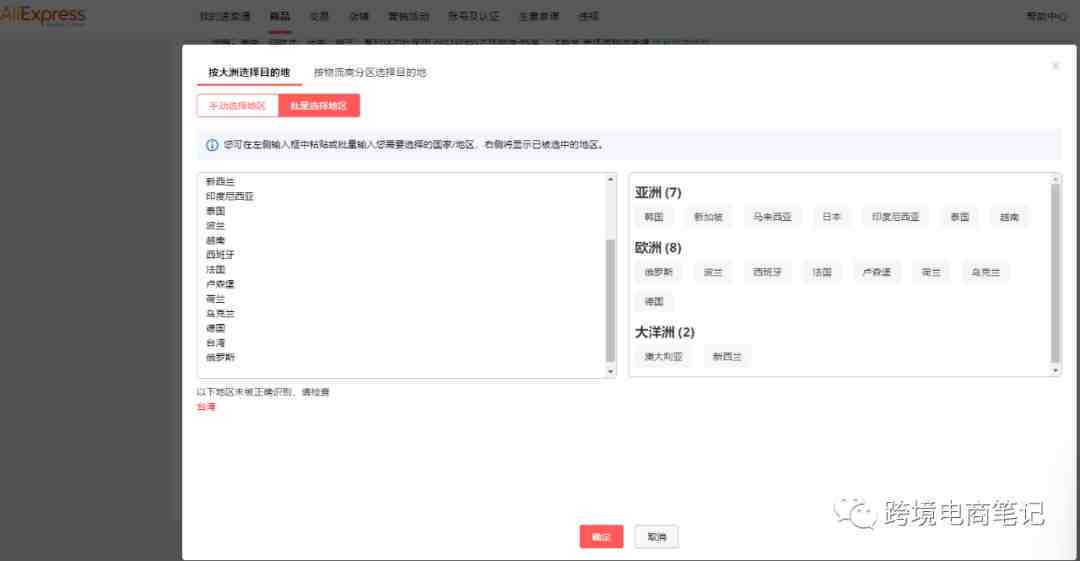The width and height of the screenshot is (1080, 561).
Task: Switch to 按物流商分区选择目的地 tab
Action: pos(370,72)
